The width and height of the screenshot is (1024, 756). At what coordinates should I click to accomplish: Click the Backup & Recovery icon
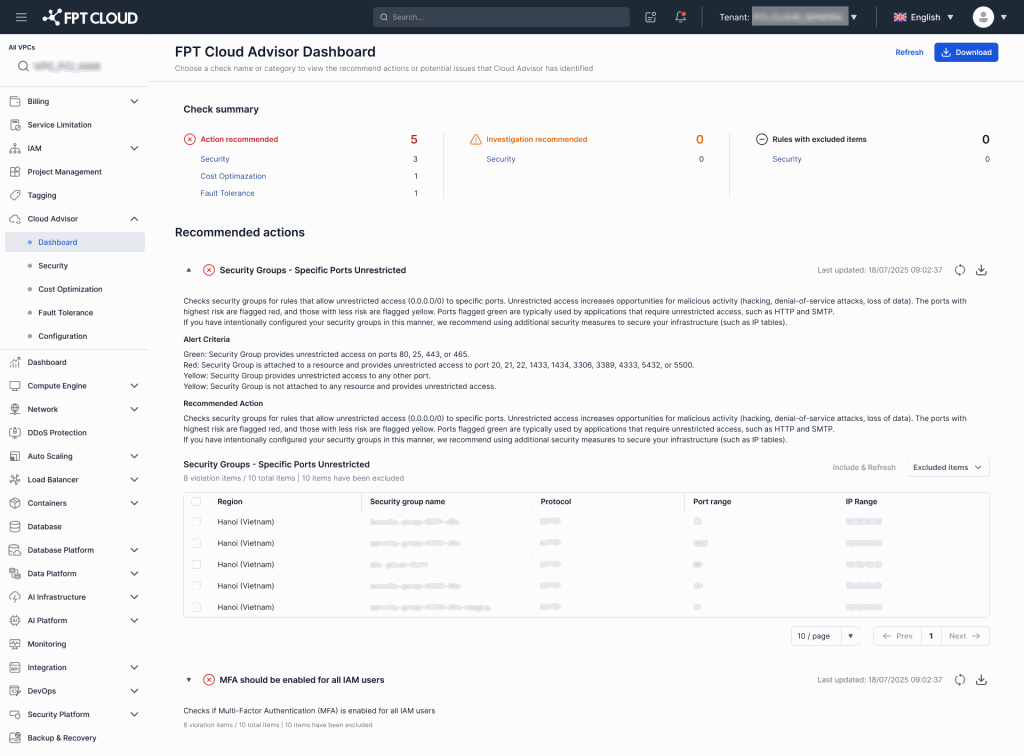(15, 738)
